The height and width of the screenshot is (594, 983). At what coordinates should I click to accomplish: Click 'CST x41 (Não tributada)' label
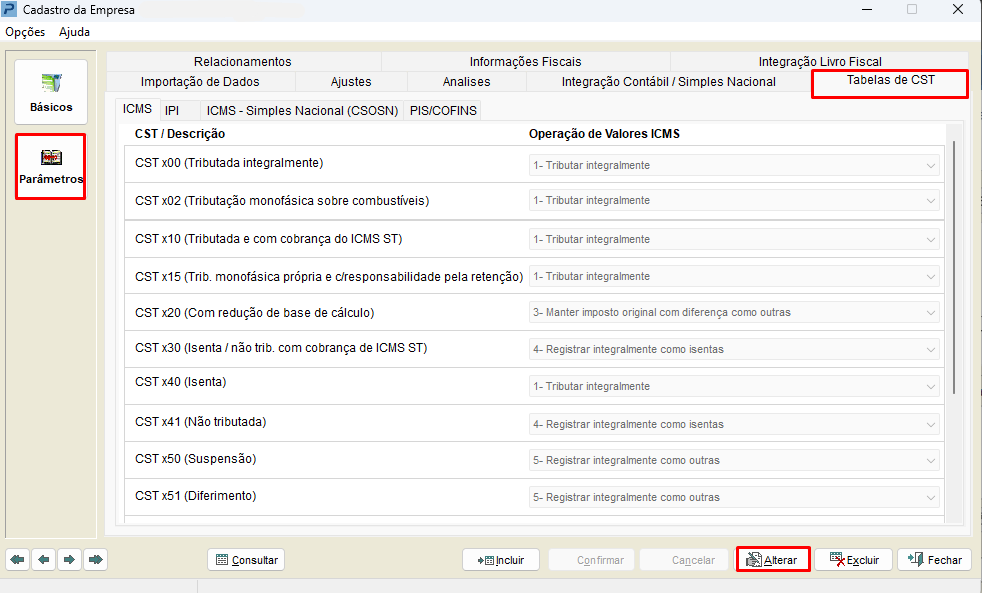[201, 422]
